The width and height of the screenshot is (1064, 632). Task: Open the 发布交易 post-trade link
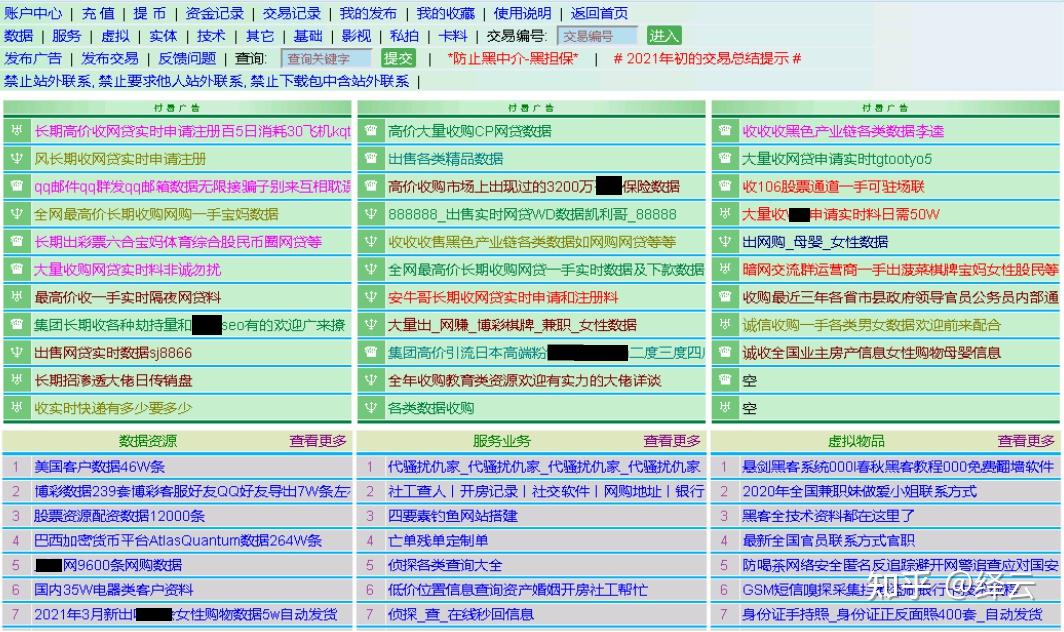pos(110,58)
